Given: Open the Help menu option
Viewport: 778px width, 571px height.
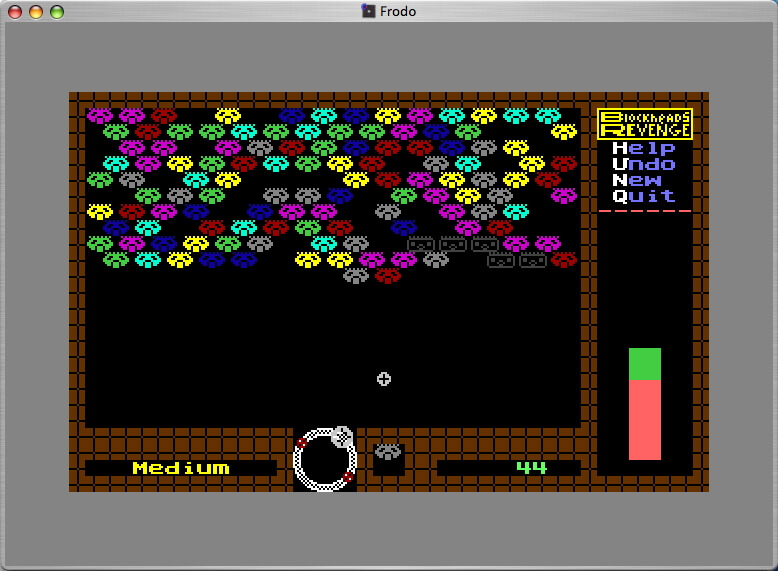Looking at the screenshot, I should [x=644, y=148].
